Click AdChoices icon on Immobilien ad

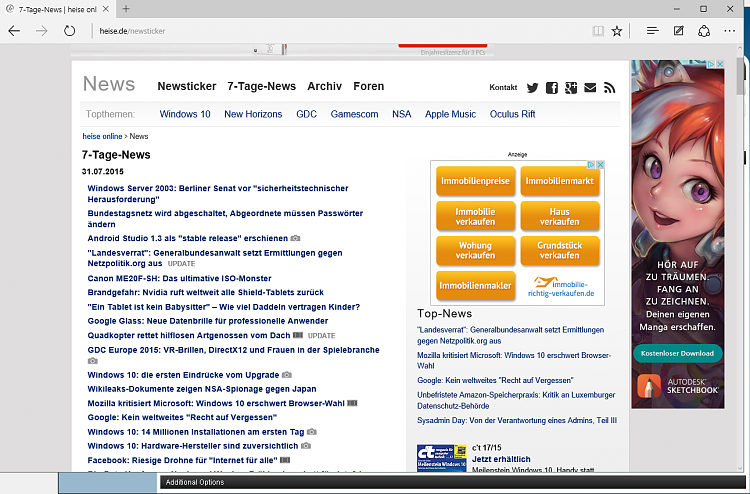(x=591, y=165)
